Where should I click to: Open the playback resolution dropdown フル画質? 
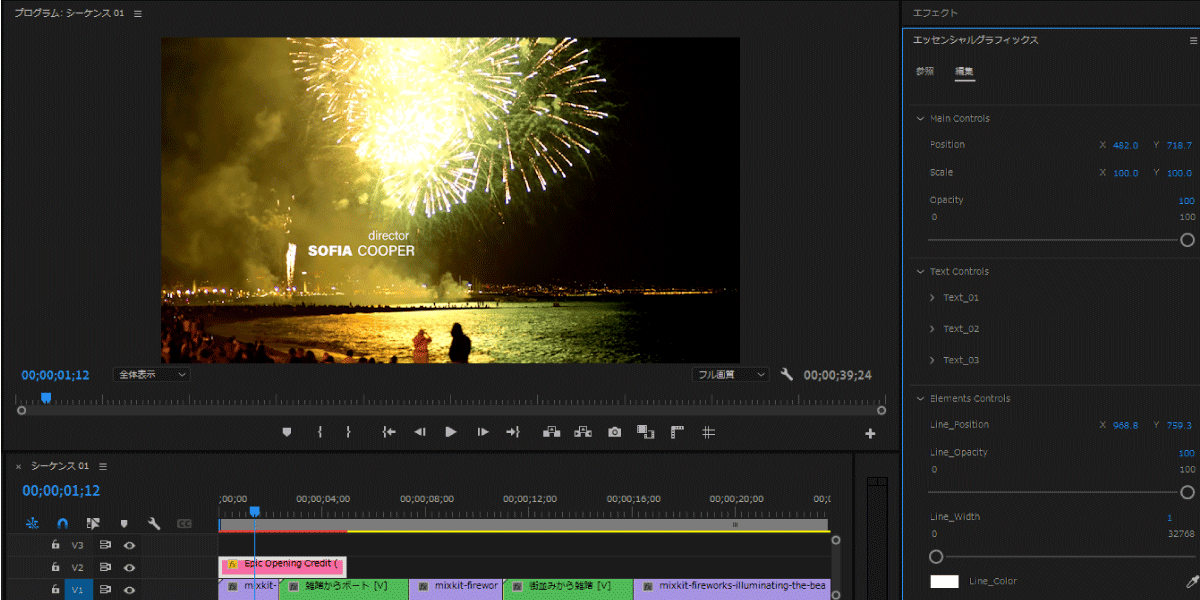coord(731,374)
